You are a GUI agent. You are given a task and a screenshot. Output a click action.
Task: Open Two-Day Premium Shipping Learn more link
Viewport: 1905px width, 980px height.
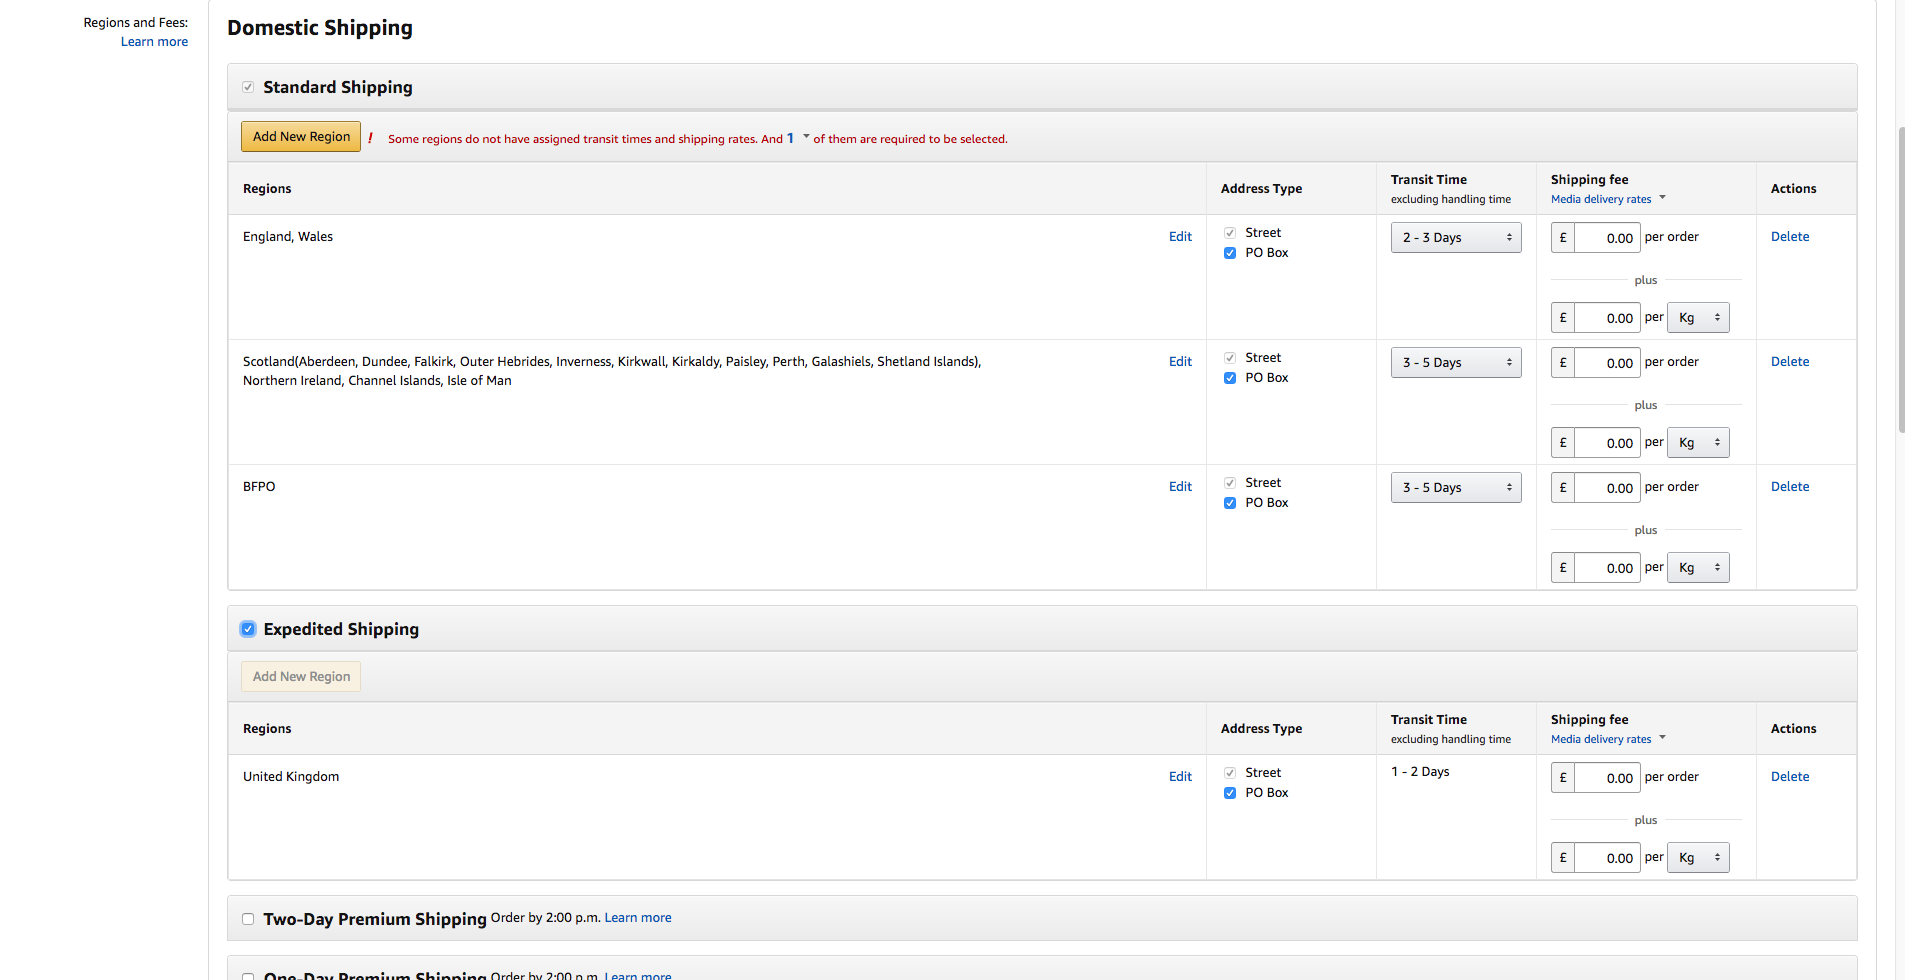(x=638, y=918)
